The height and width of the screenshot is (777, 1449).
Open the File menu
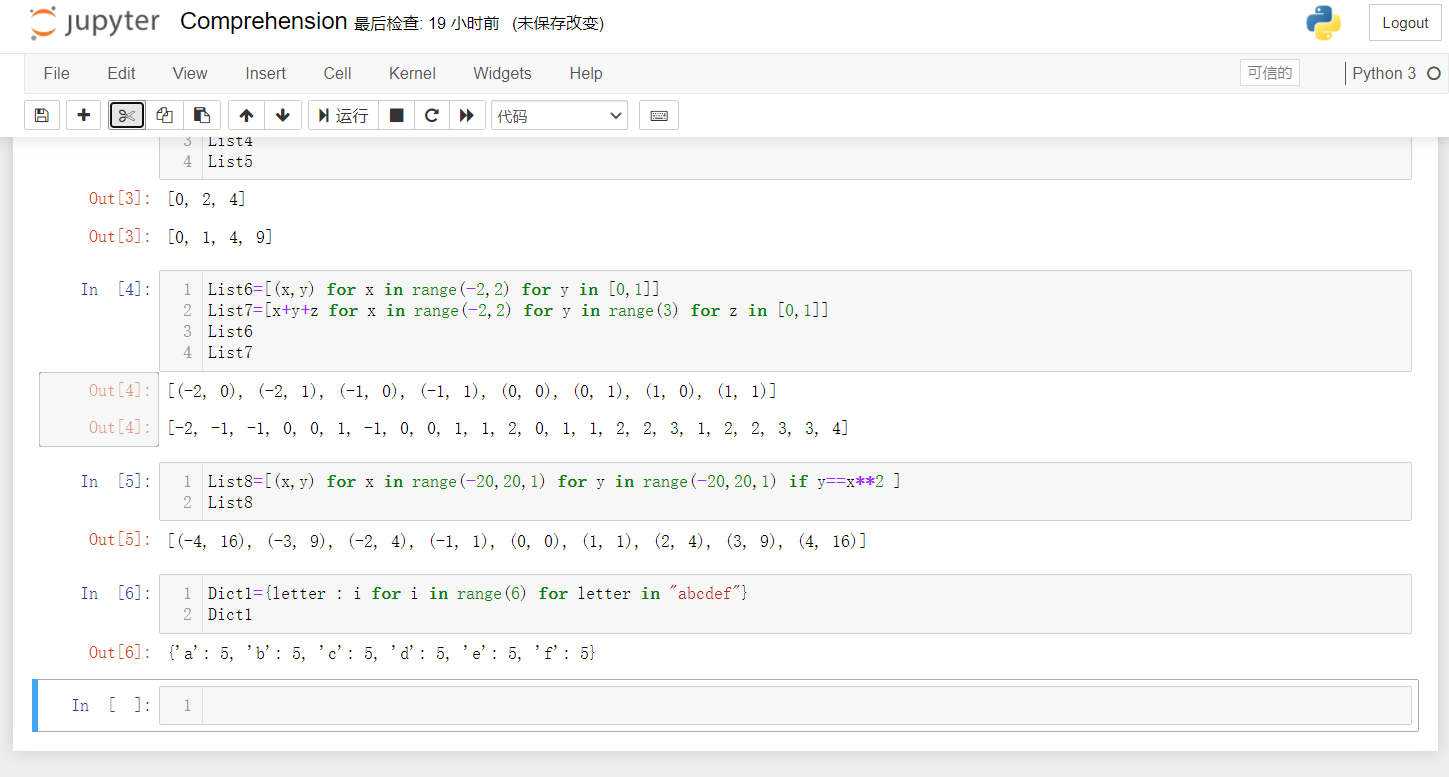pos(57,73)
